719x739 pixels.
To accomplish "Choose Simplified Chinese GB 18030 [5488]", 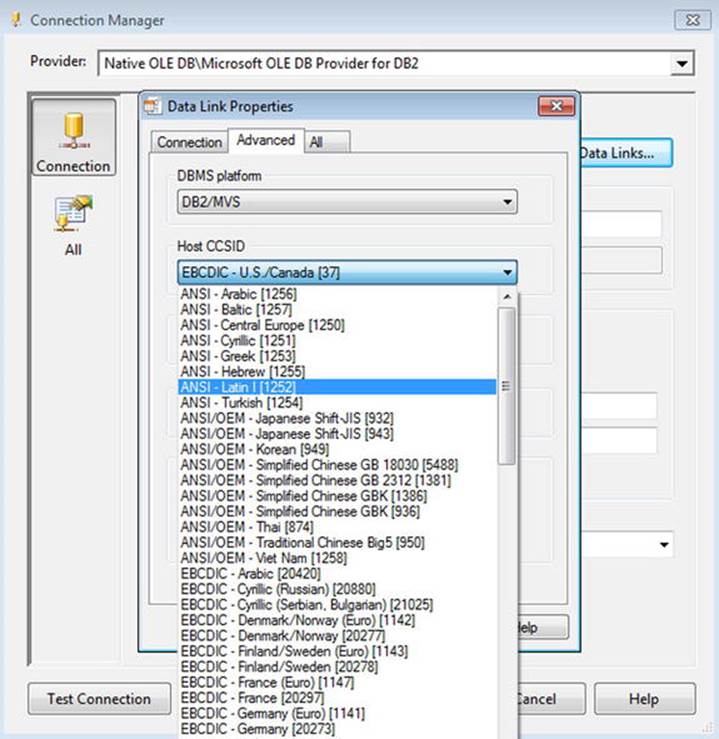I will click(x=337, y=465).
